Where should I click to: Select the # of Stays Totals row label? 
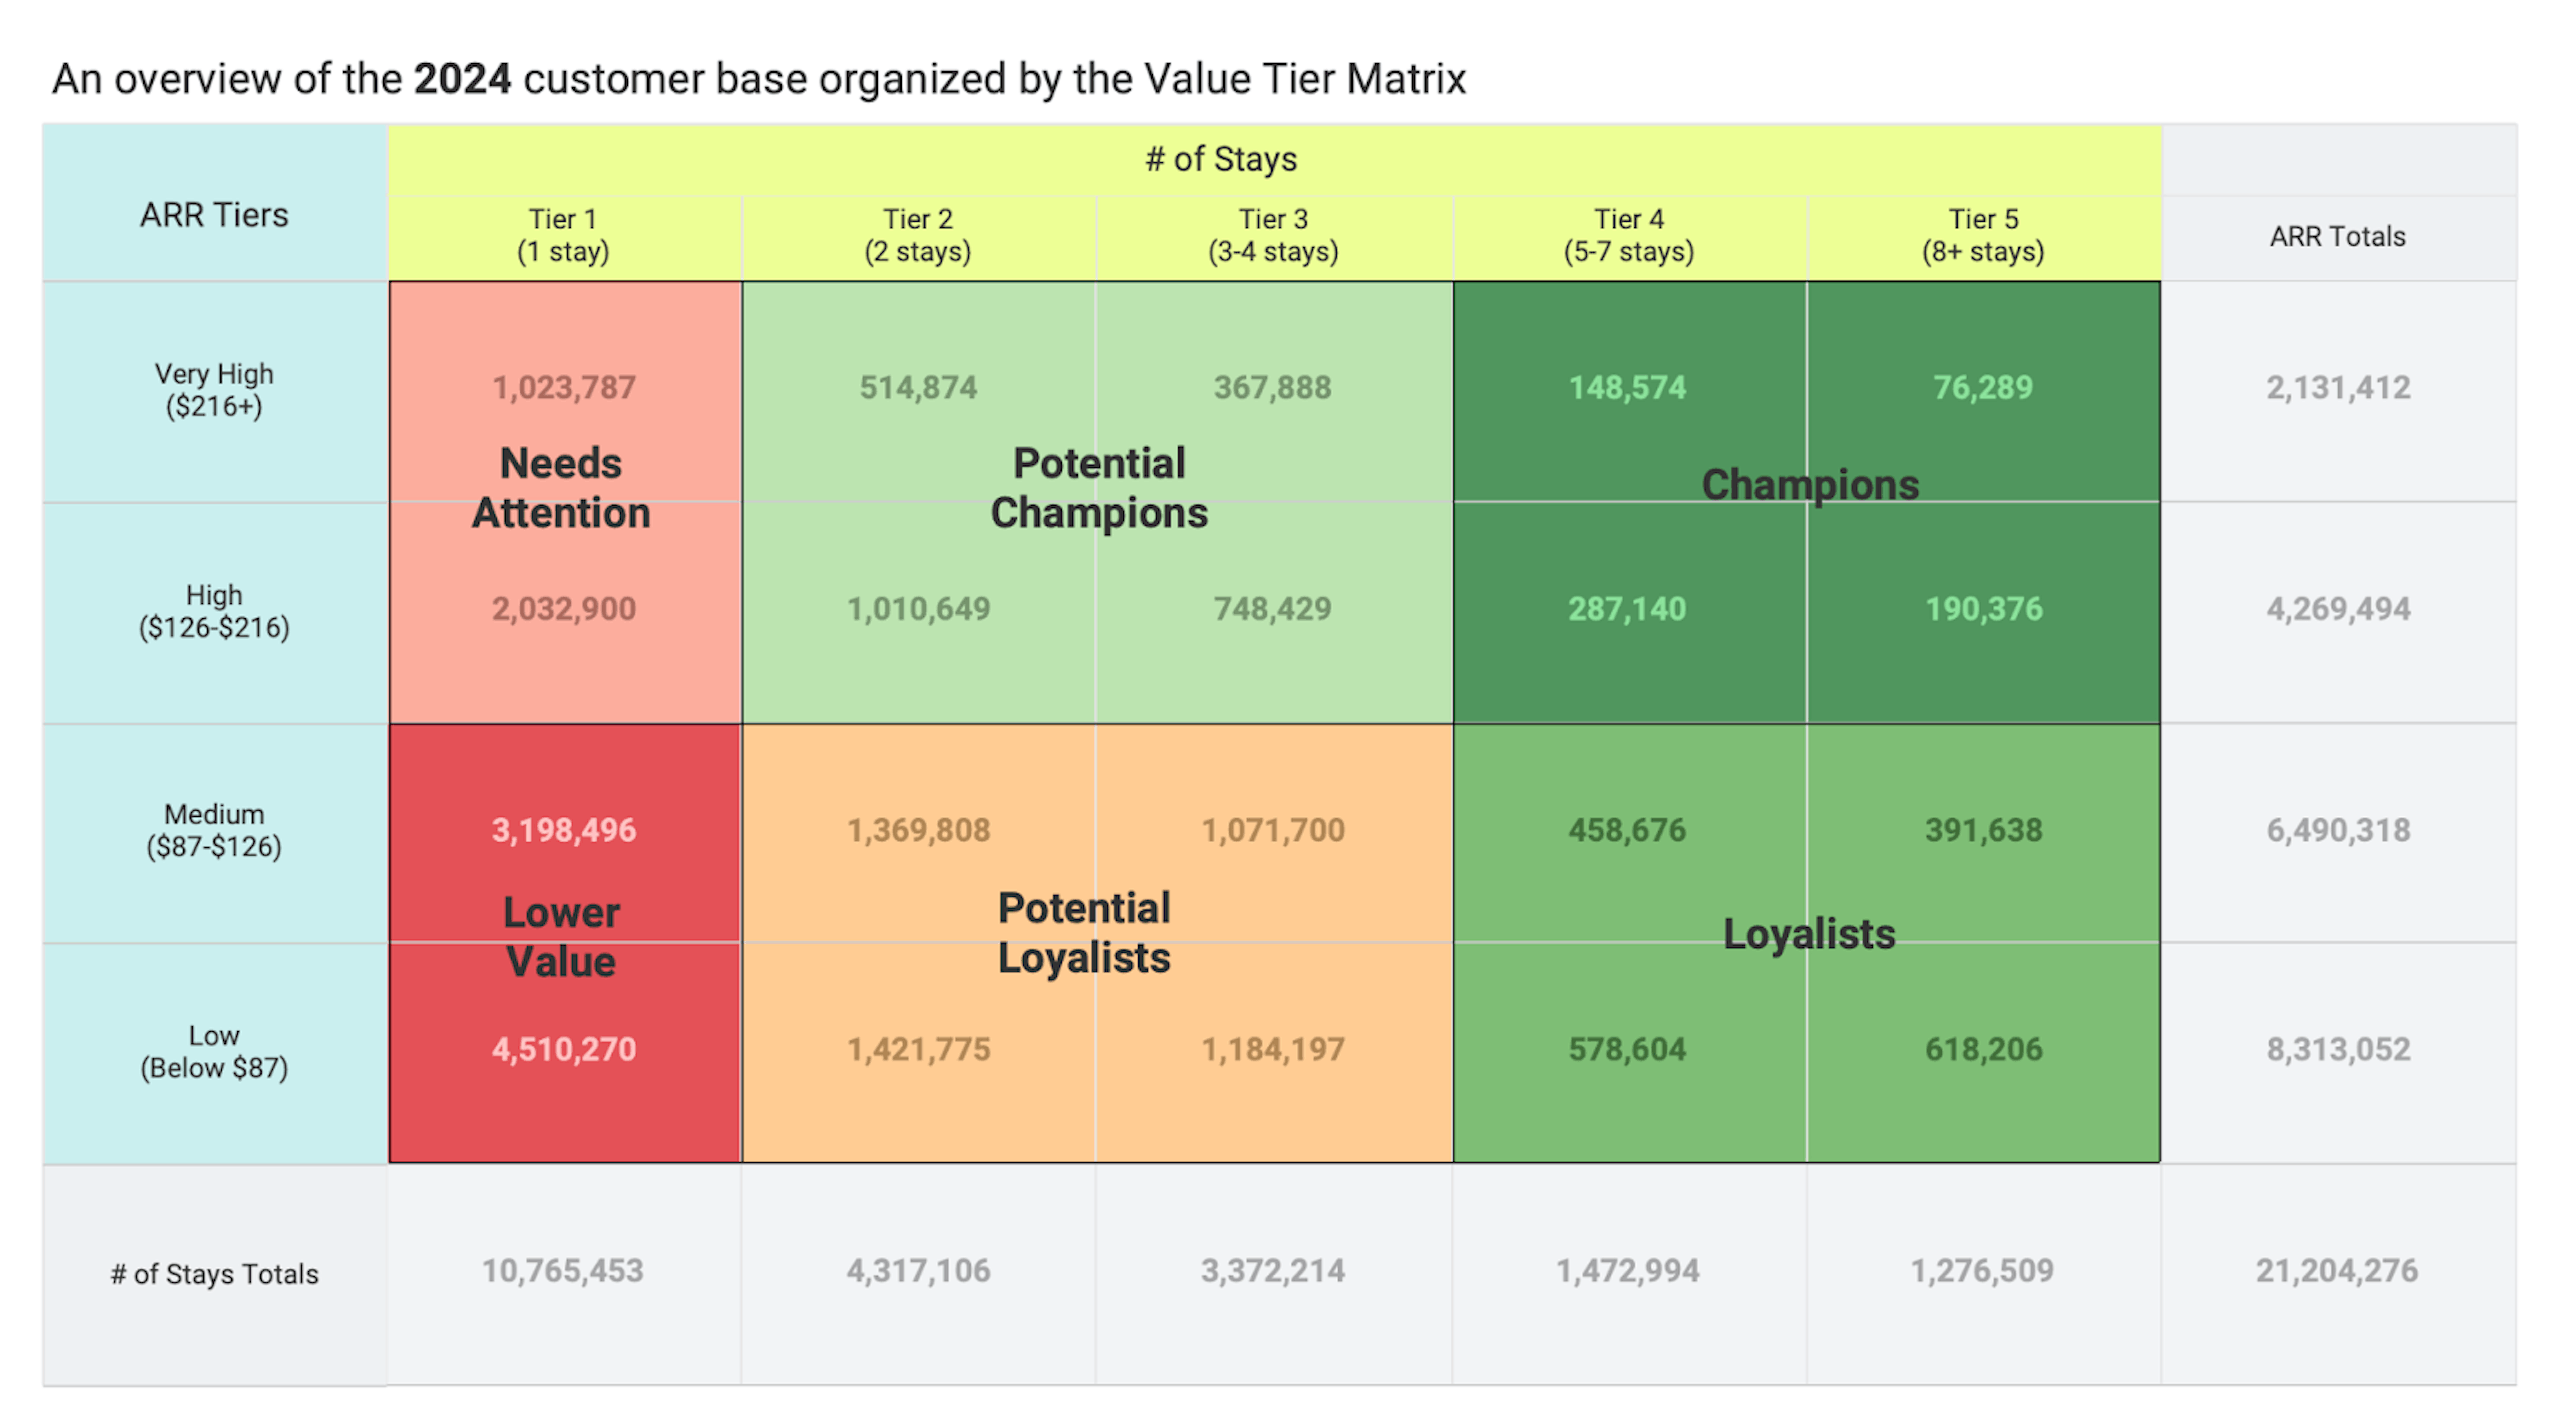[214, 1274]
